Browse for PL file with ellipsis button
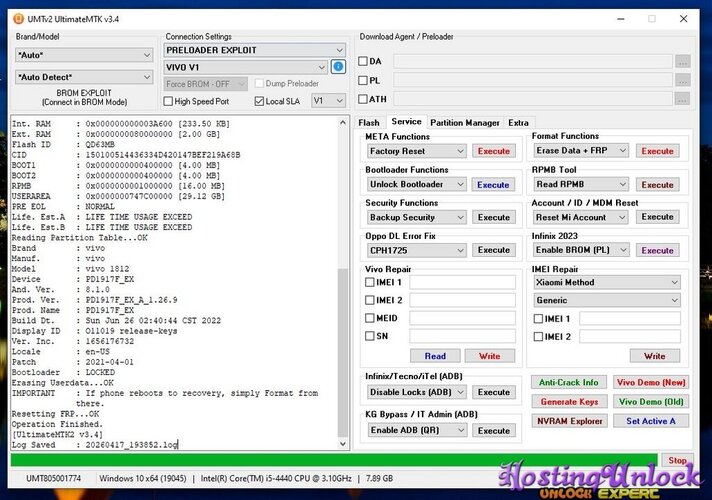Image resolution: width=712 pixels, height=500 pixels. 682,80
